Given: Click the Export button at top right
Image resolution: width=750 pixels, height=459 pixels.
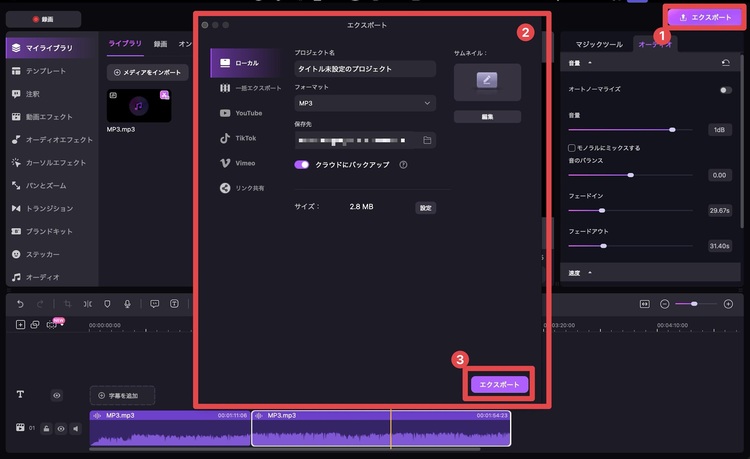Looking at the screenshot, I should (x=706, y=17).
